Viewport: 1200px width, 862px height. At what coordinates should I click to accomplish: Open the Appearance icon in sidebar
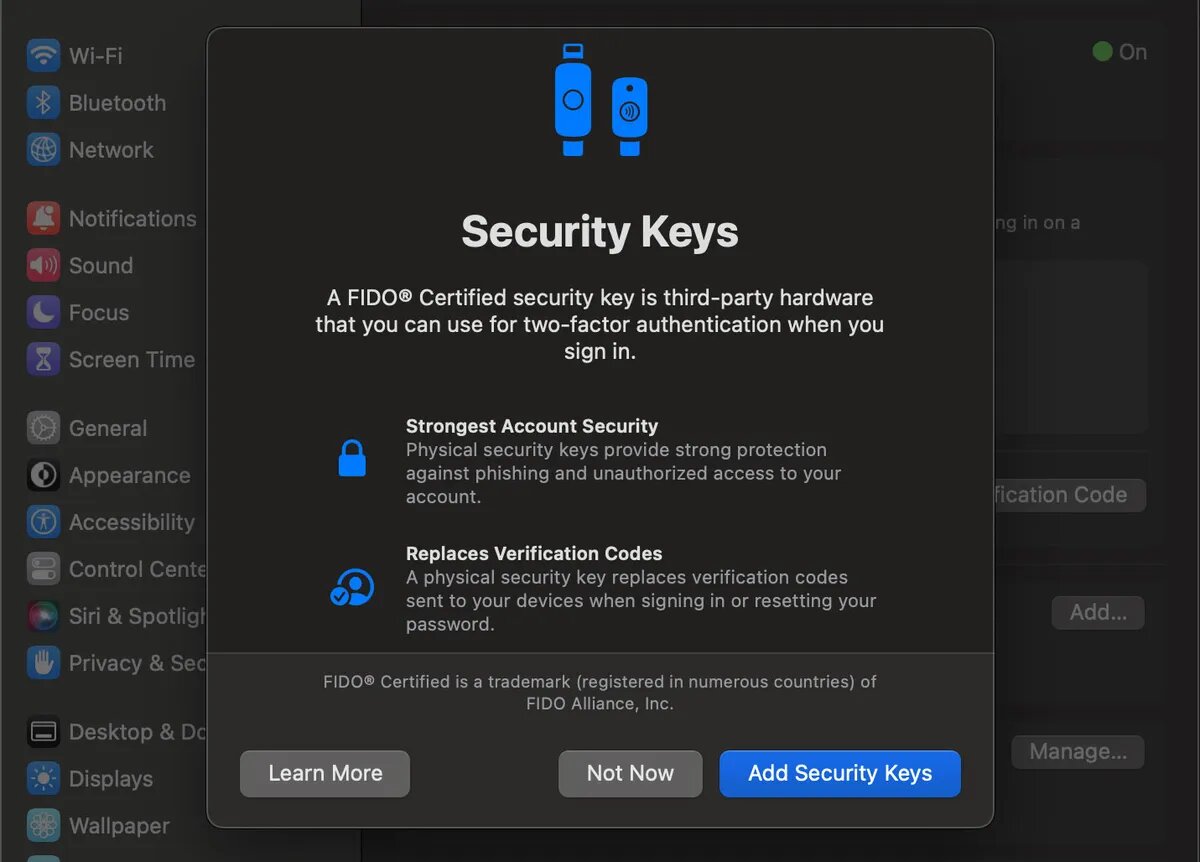point(43,475)
